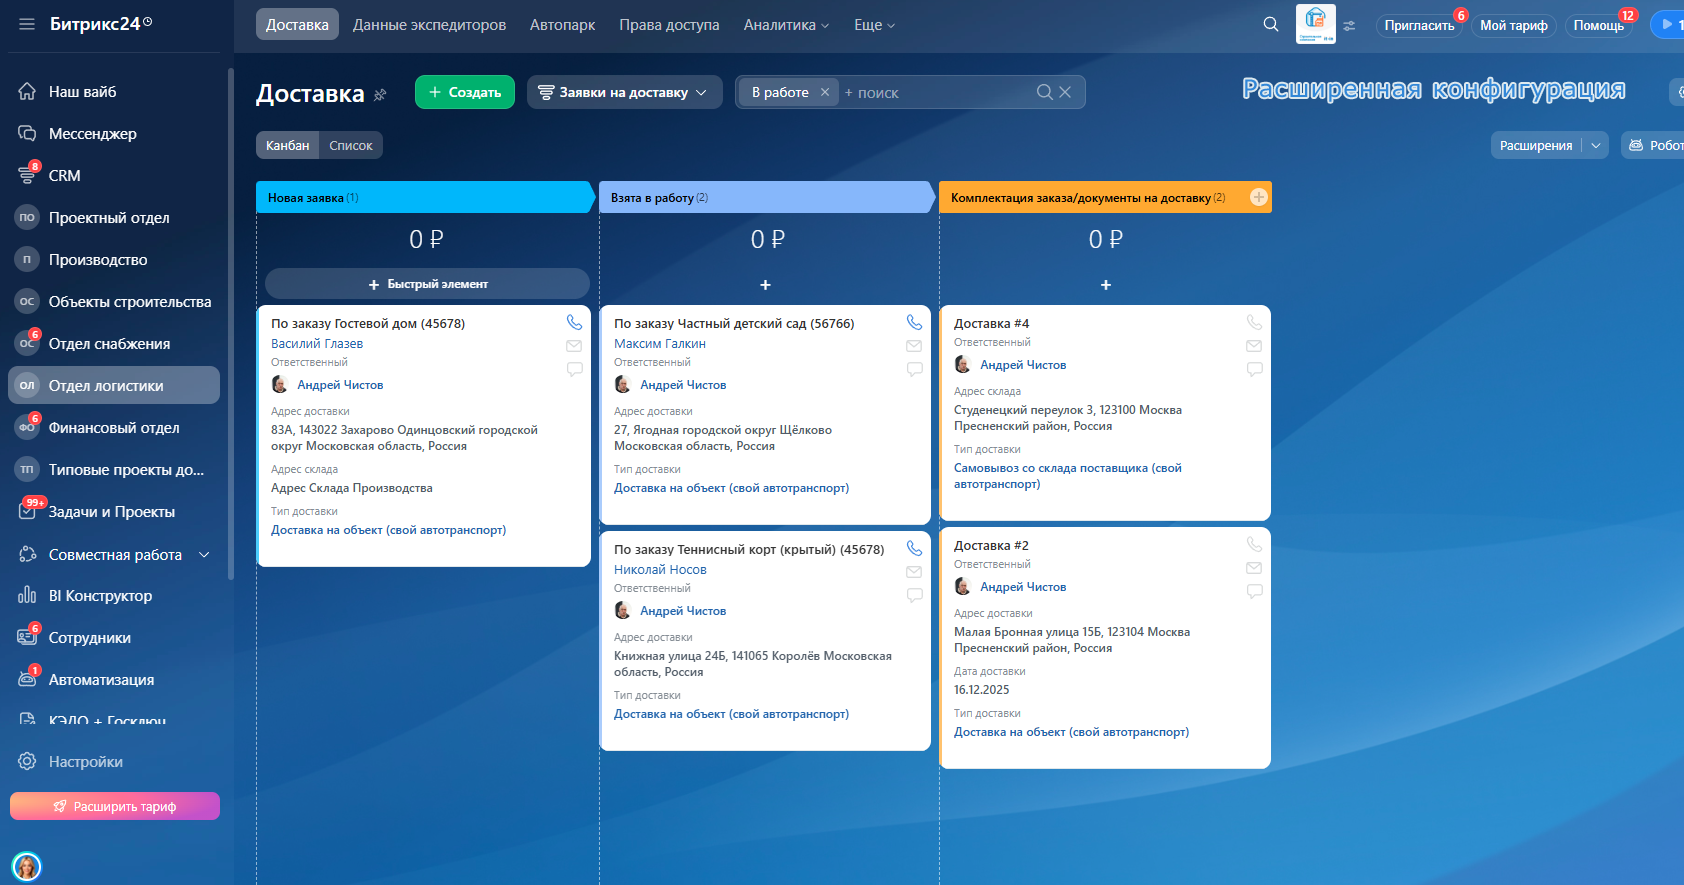The height and width of the screenshot is (885, 1684).
Task: Click the user avatar at the bottom of the sidebar
Action: 27,866
